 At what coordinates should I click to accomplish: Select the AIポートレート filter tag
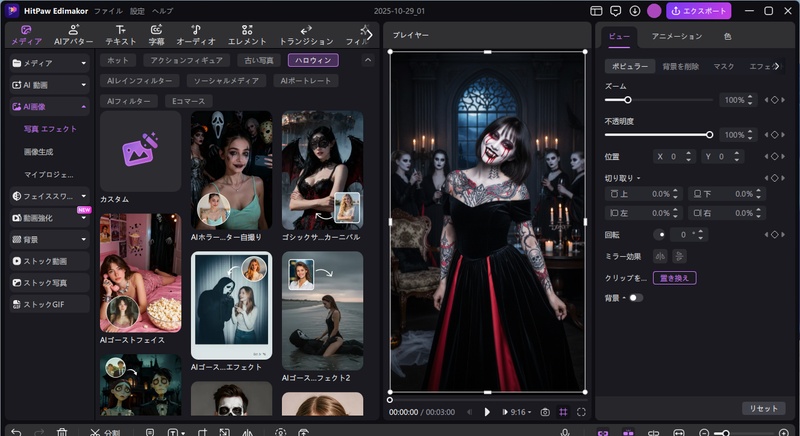click(x=306, y=81)
